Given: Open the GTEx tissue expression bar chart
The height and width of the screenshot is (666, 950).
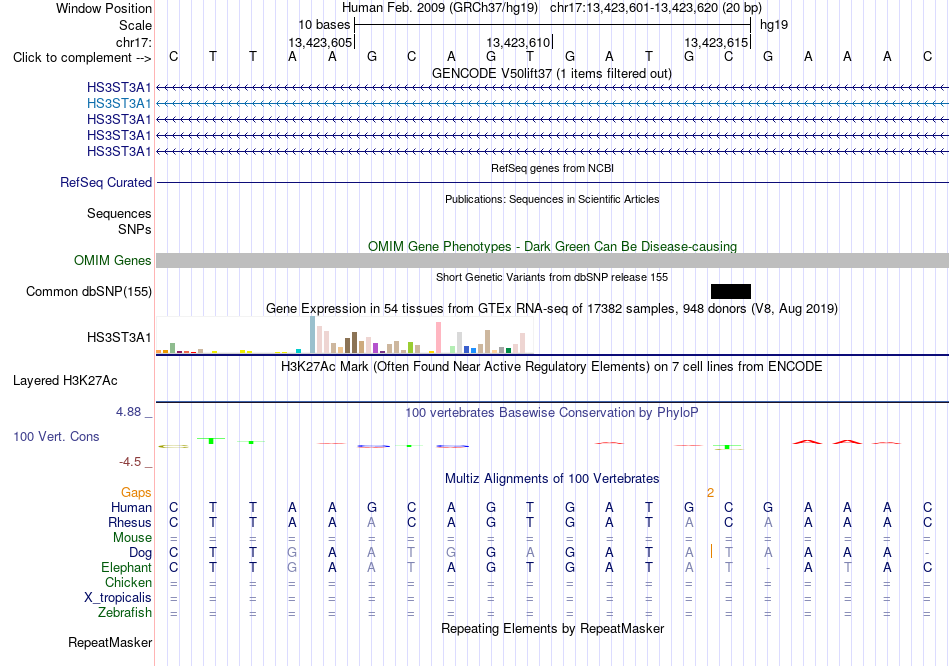Looking at the screenshot, I should (x=344, y=335).
